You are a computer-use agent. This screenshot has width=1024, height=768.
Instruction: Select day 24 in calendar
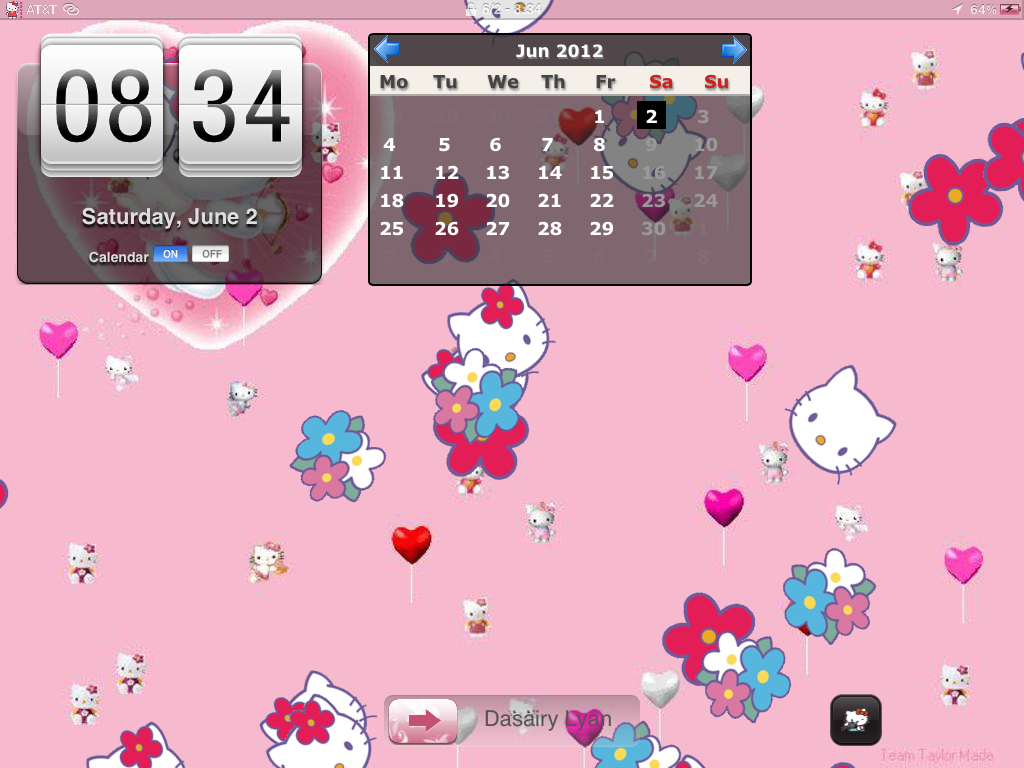[x=705, y=200]
